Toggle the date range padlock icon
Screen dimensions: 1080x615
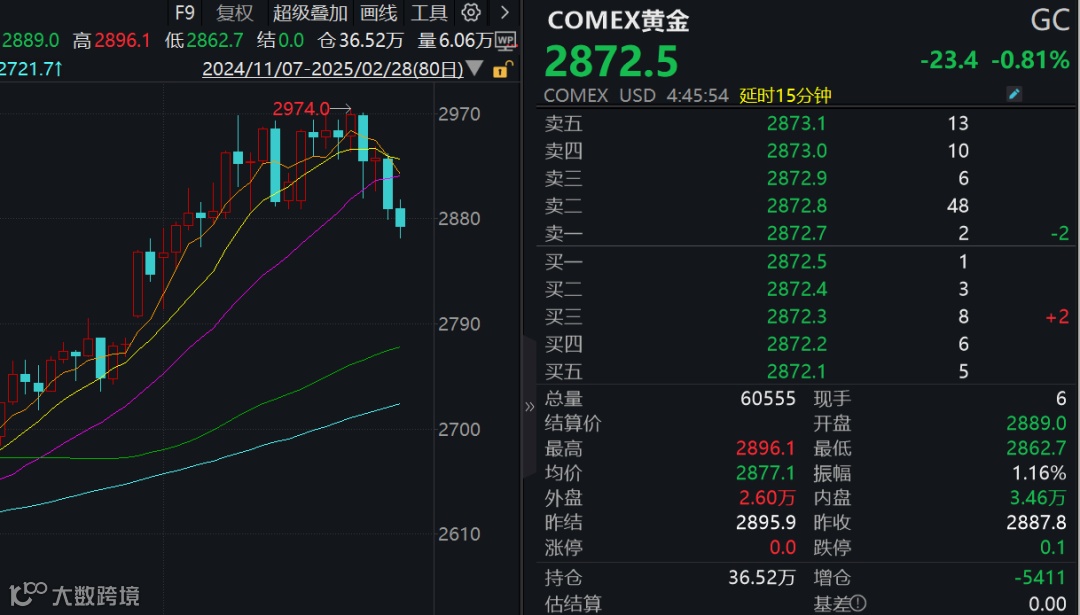click(503, 69)
